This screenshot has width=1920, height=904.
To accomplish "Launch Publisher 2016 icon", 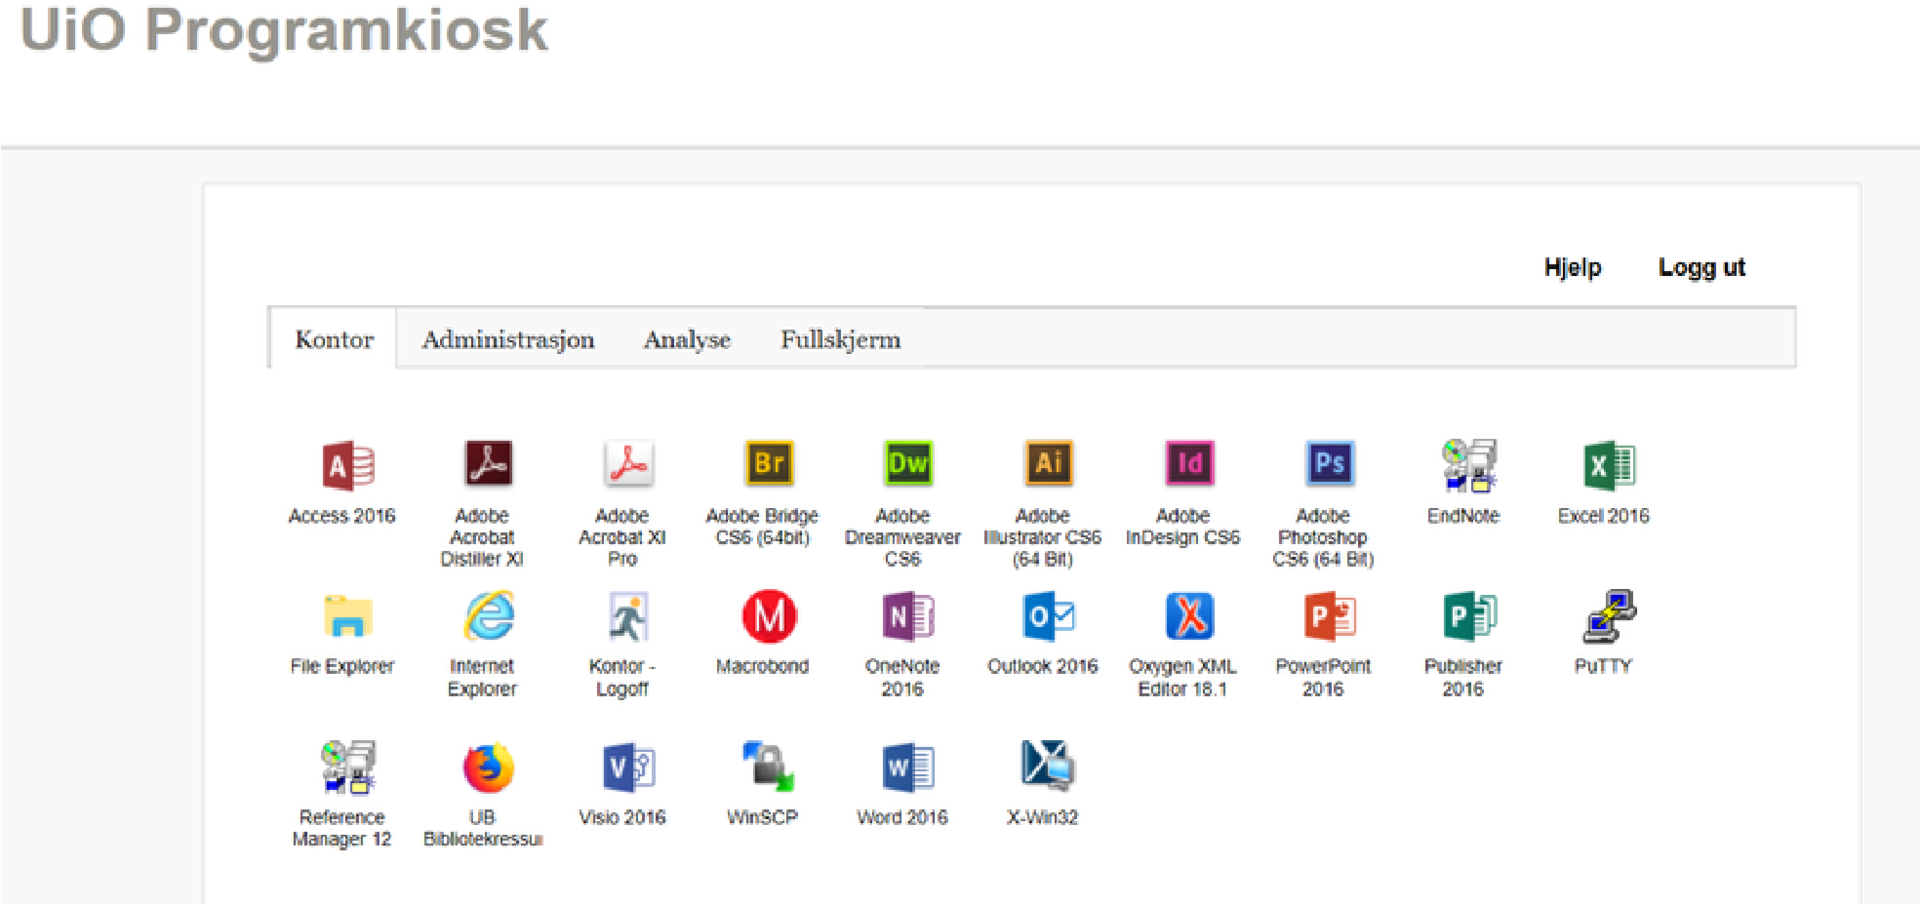I will (1469, 616).
